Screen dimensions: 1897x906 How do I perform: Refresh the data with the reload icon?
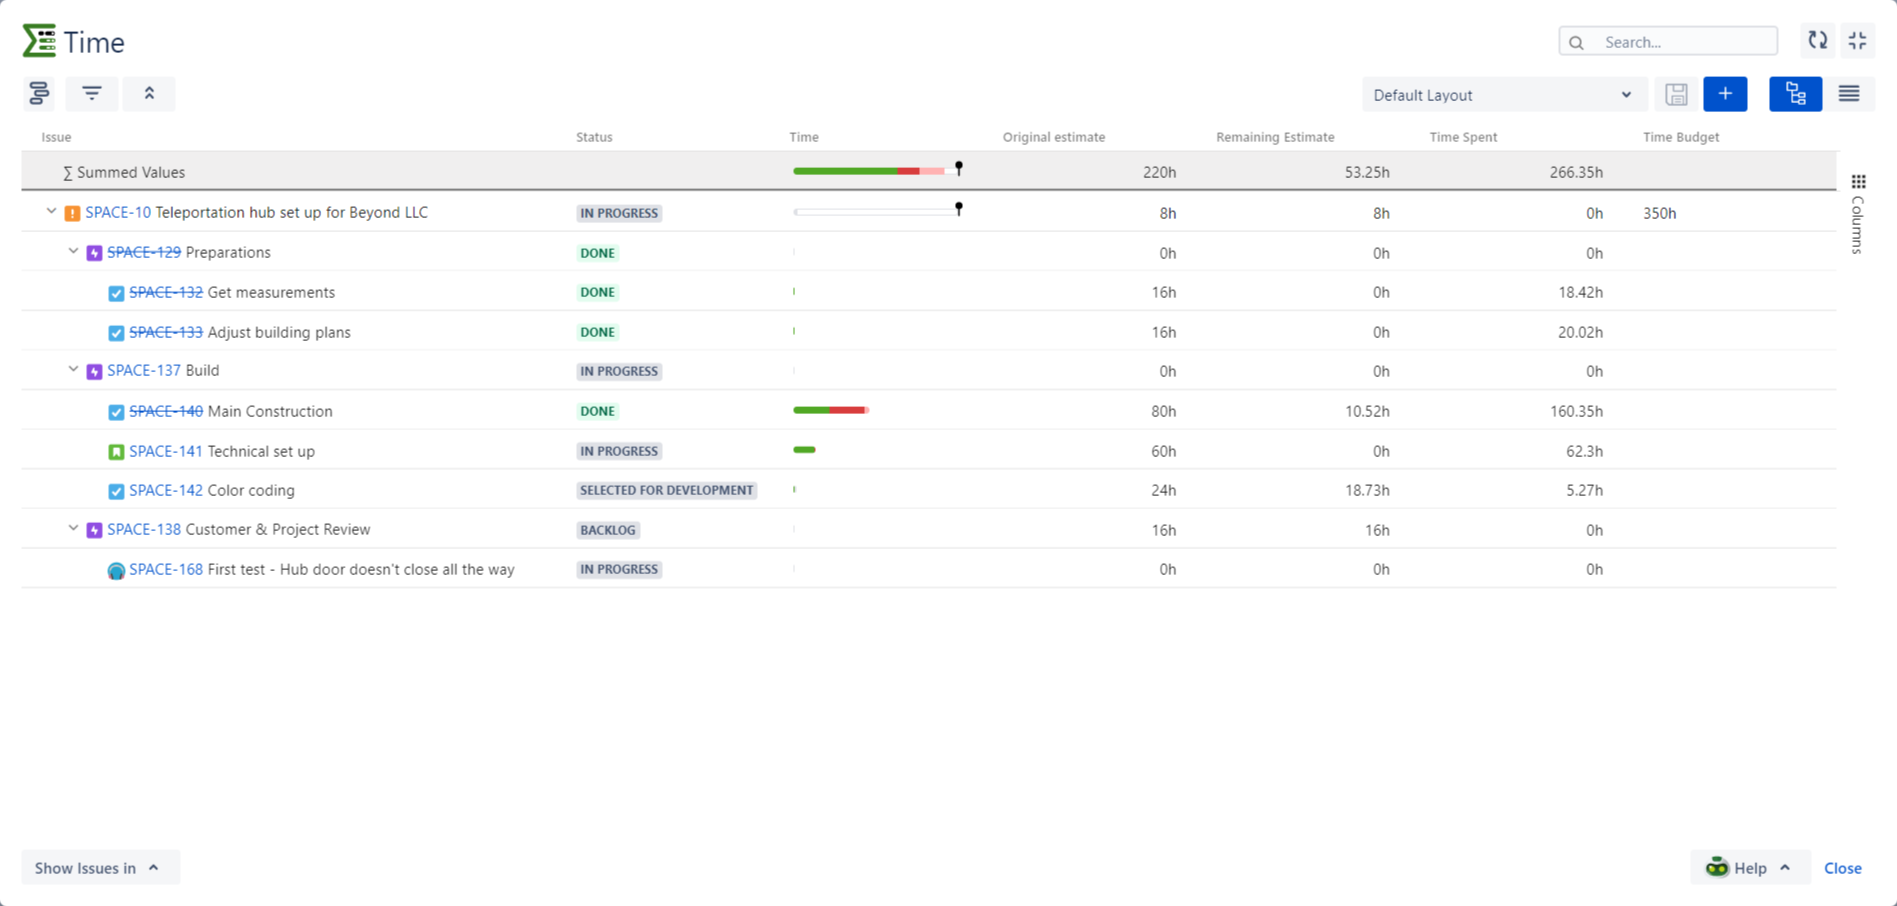[1817, 41]
